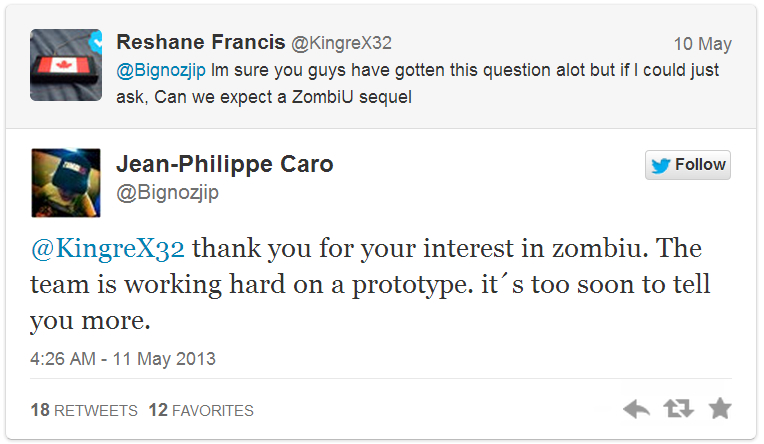Open the @Bignozjip handle under Jean-Philippe's name
764x444 pixels.
167,193
